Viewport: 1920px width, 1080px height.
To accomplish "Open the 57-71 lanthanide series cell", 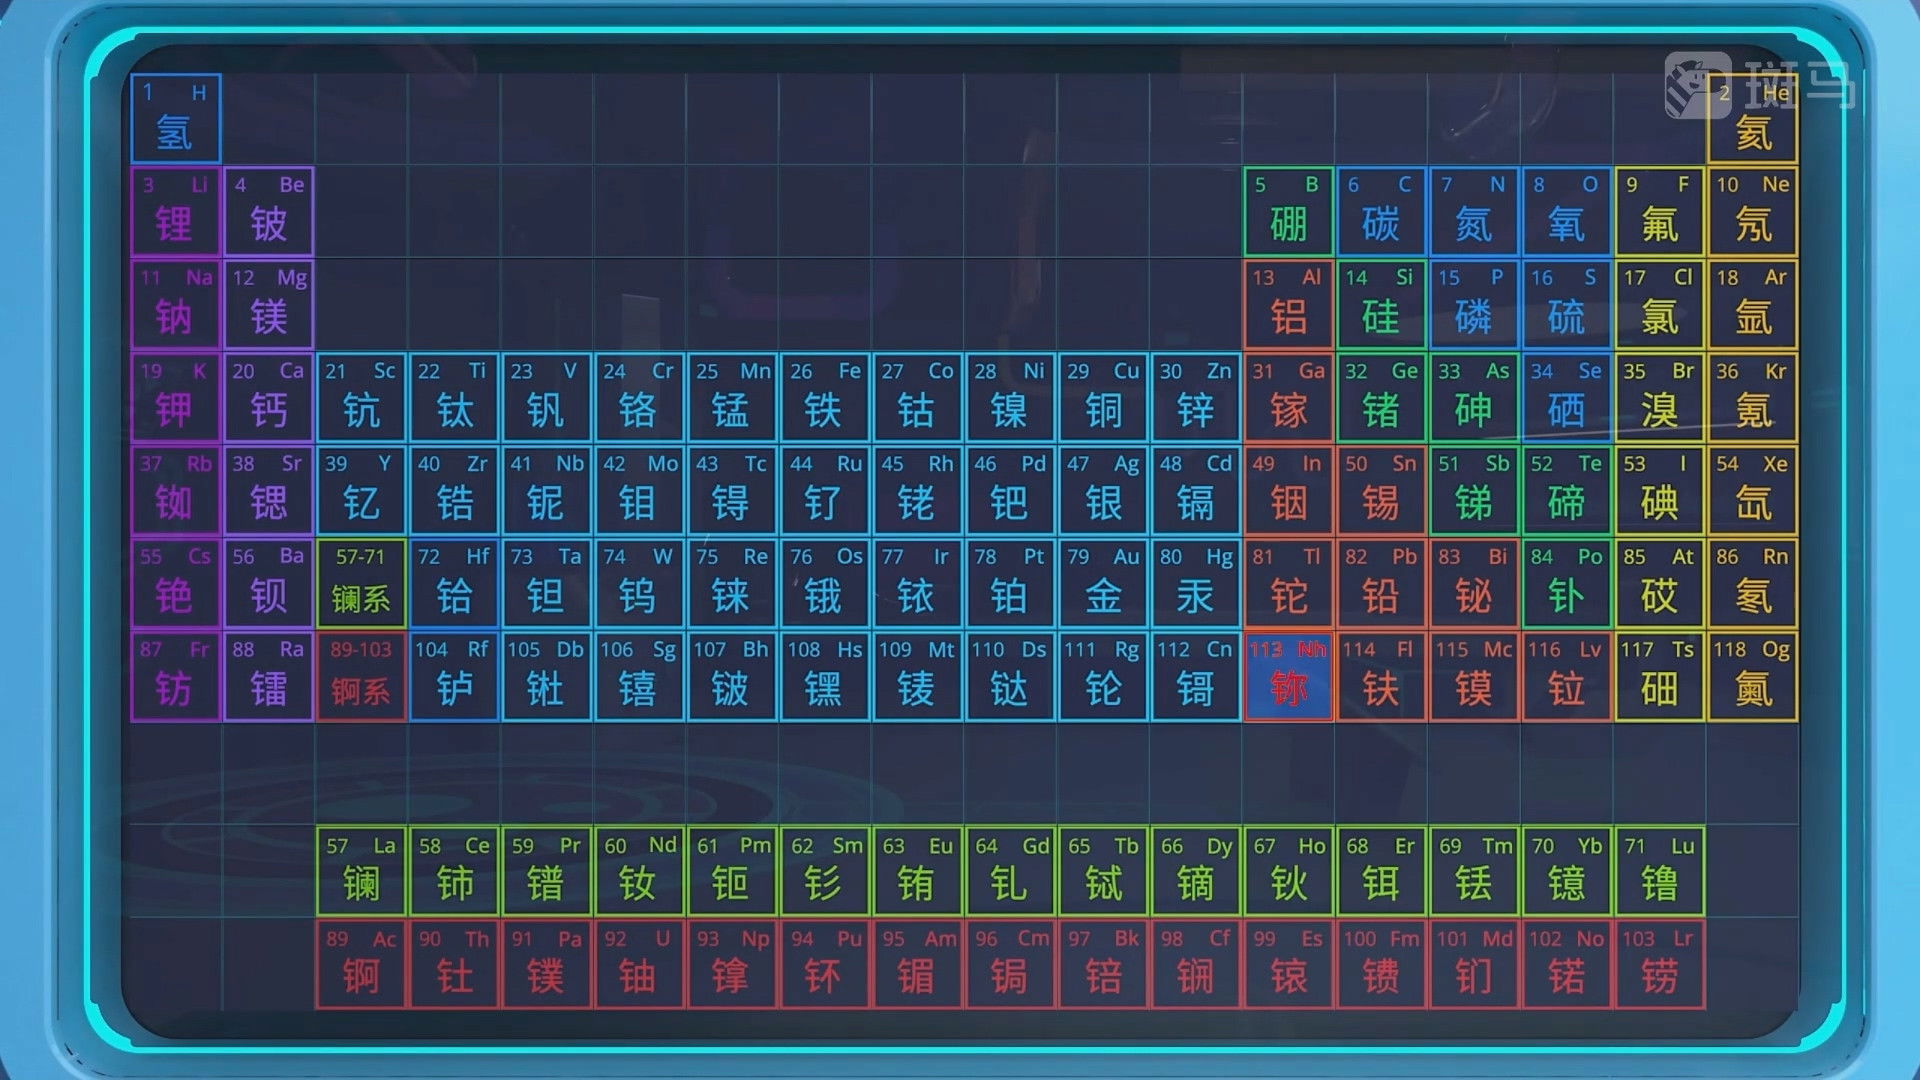I will (361, 583).
